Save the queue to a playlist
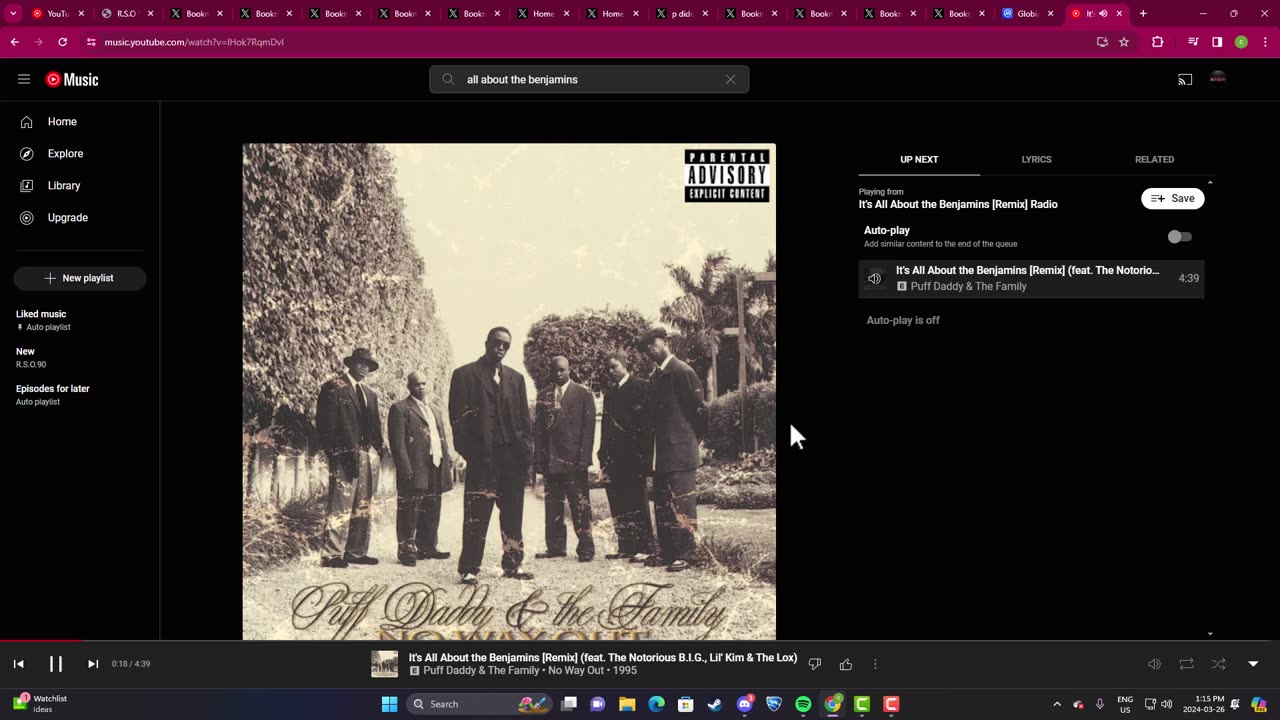This screenshot has width=1280, height=720. (x=1172, y=198)
